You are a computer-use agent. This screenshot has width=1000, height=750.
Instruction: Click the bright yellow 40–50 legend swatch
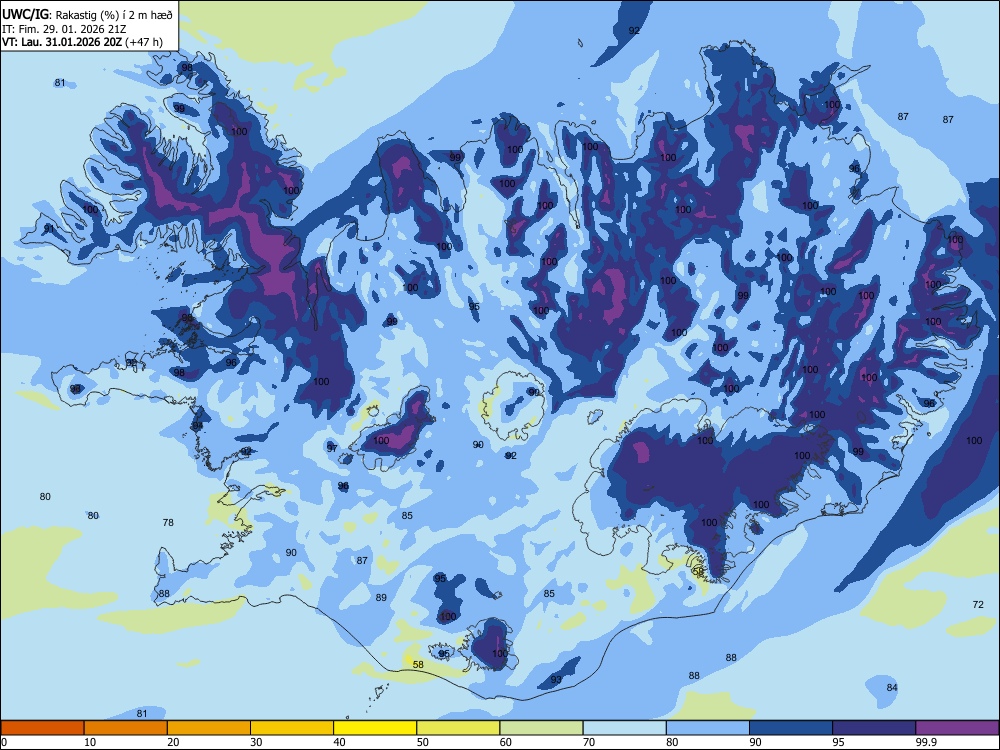(x=375, y=728)
